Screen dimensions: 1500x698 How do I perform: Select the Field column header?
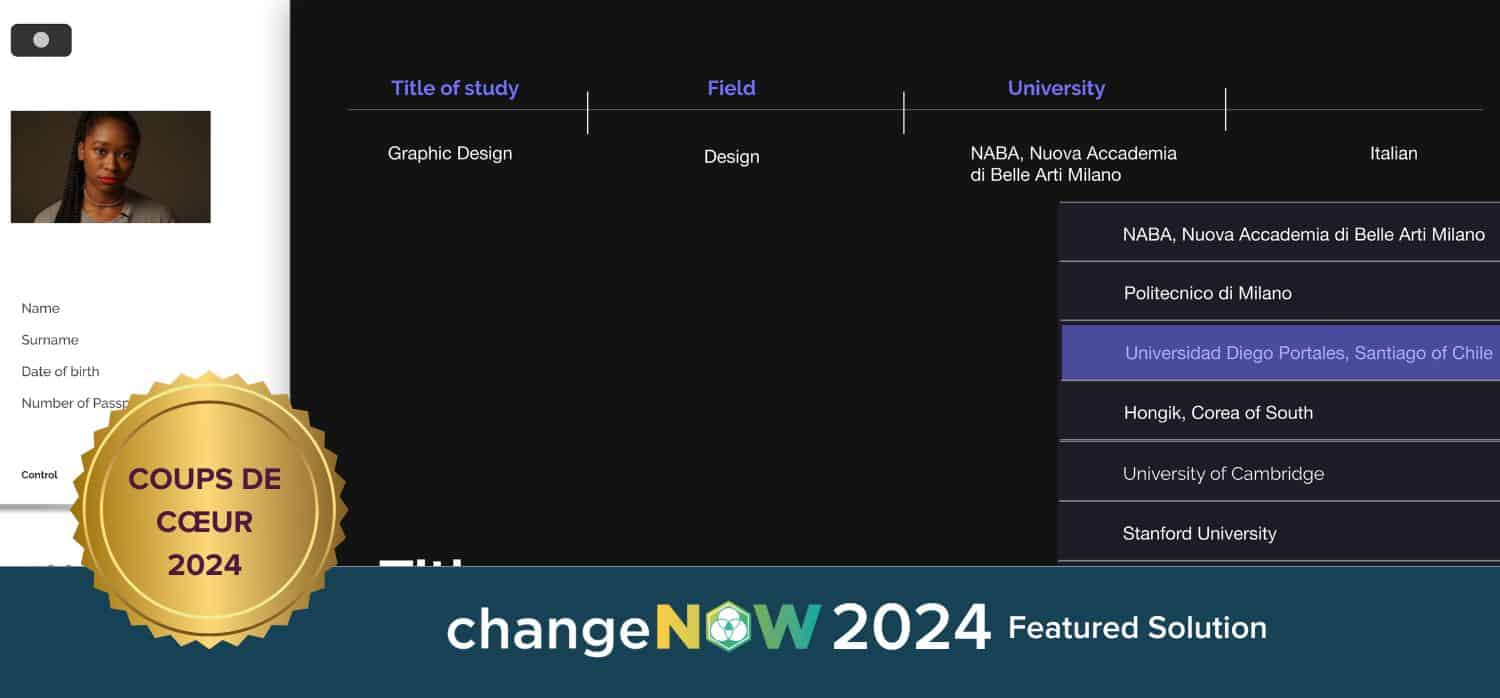[731, 88]
